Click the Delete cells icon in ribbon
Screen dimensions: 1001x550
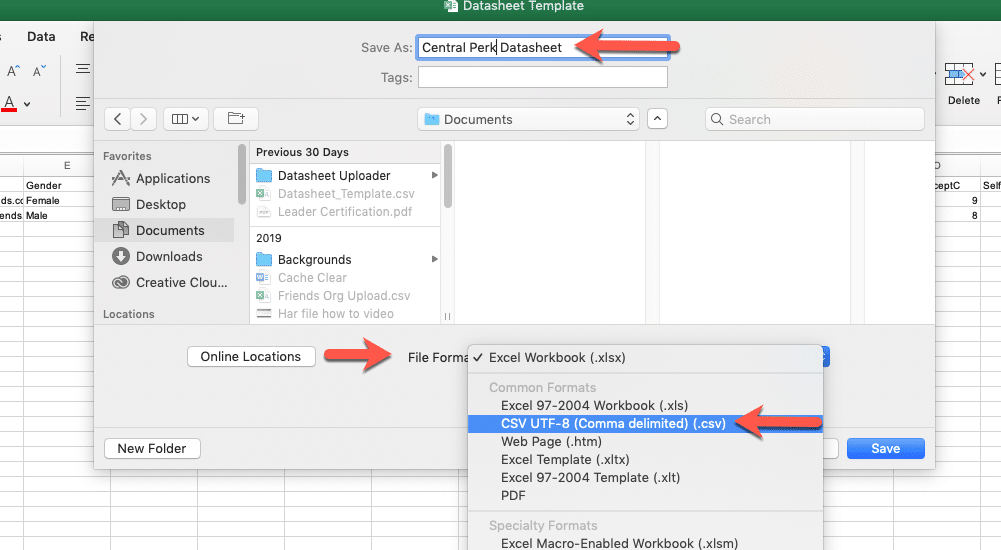click(959, 75)
